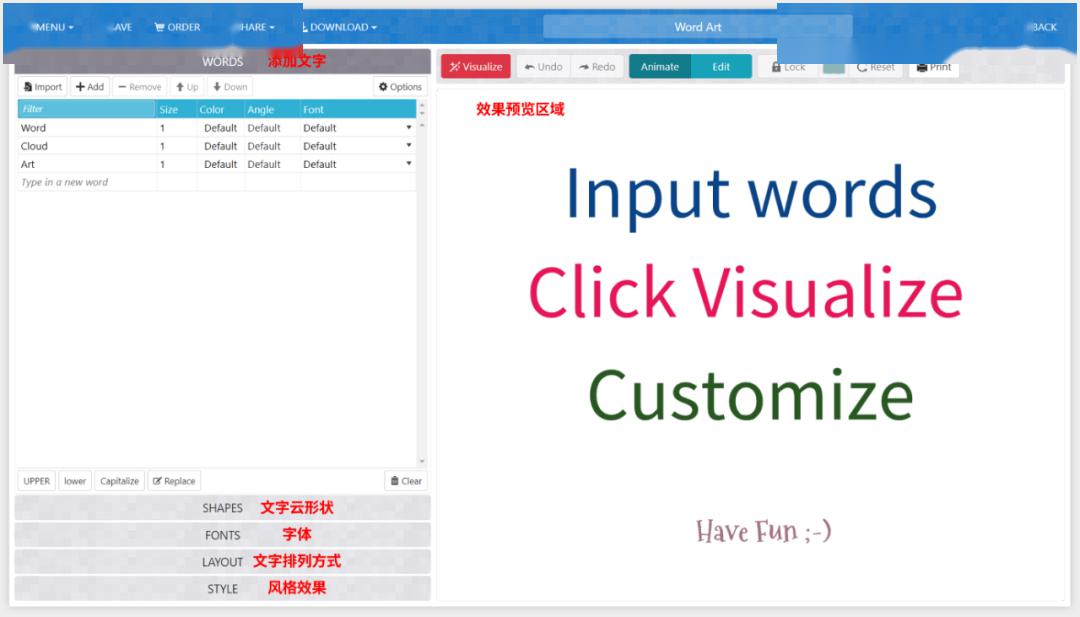The width and height of the screenshot is (1080, 617).
Task: Click 'Customize' text in preview
Action: pyautogui.click(x=751, y=395)
